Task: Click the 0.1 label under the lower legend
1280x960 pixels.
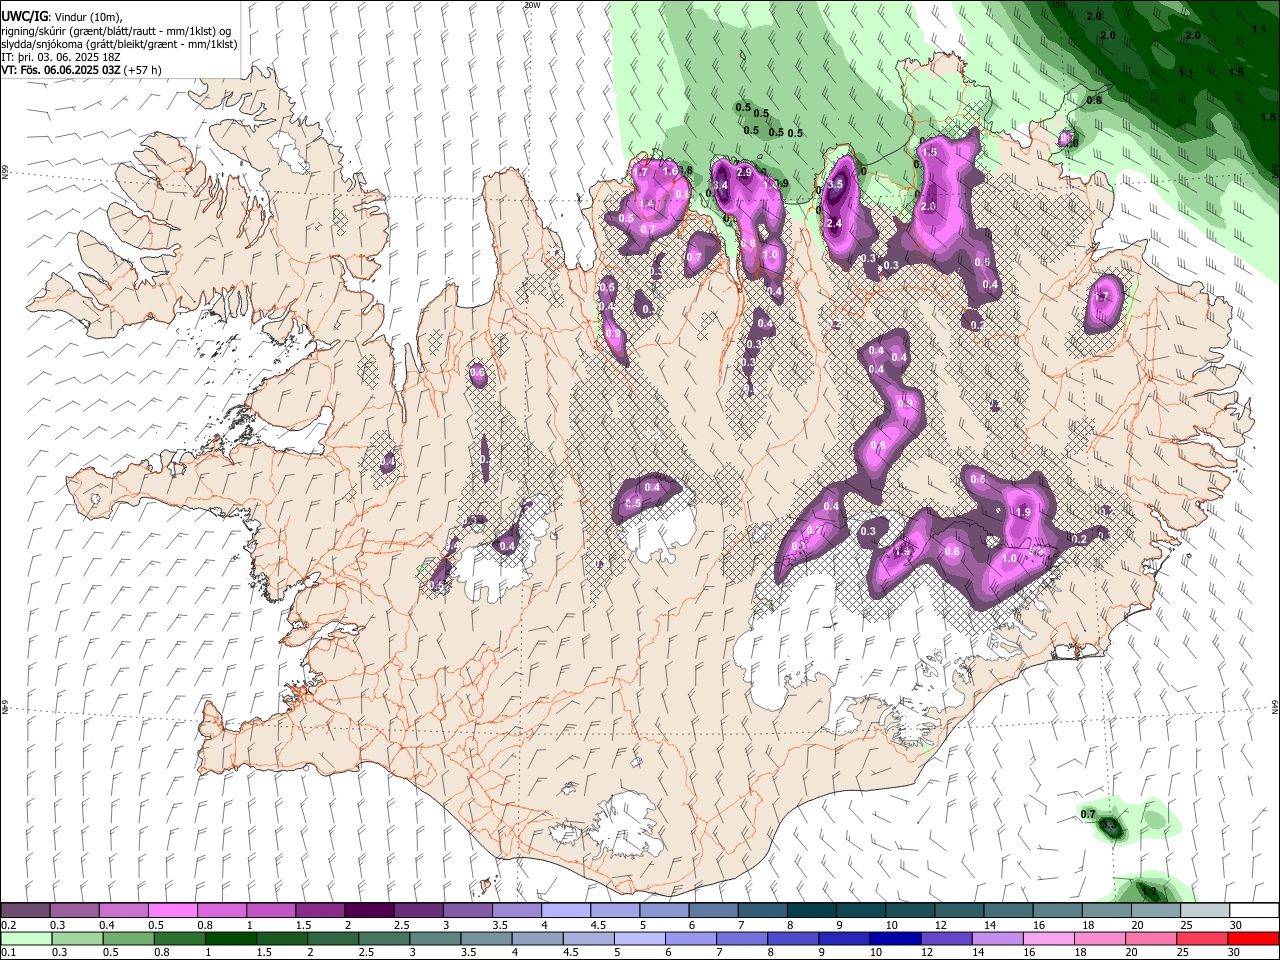Action: coord(8,954)
